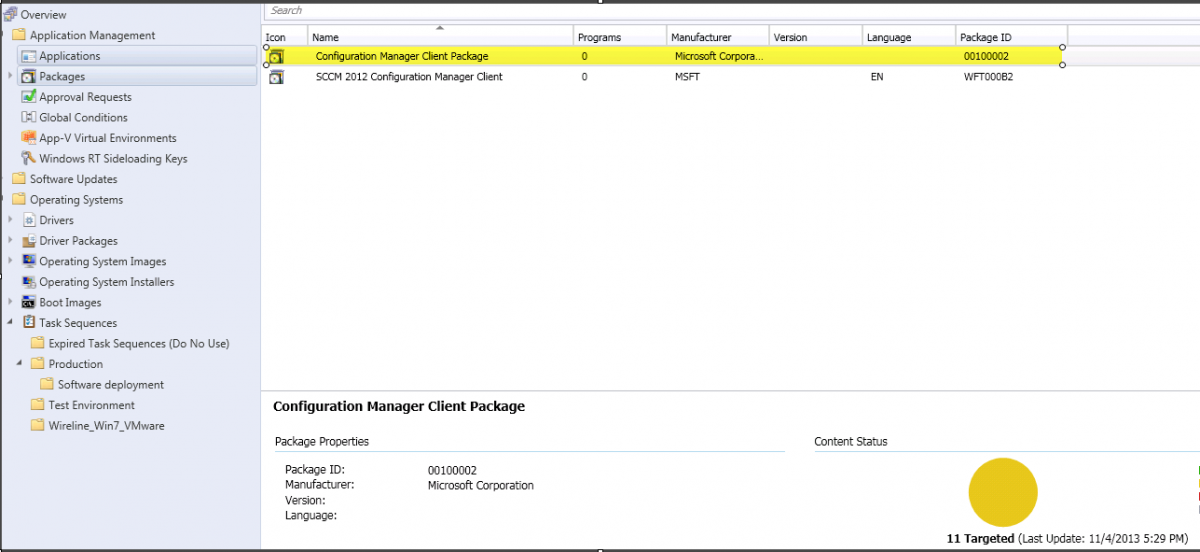Open Operating System Installers node
This screenshot has width=1200, height=552.
106,282
